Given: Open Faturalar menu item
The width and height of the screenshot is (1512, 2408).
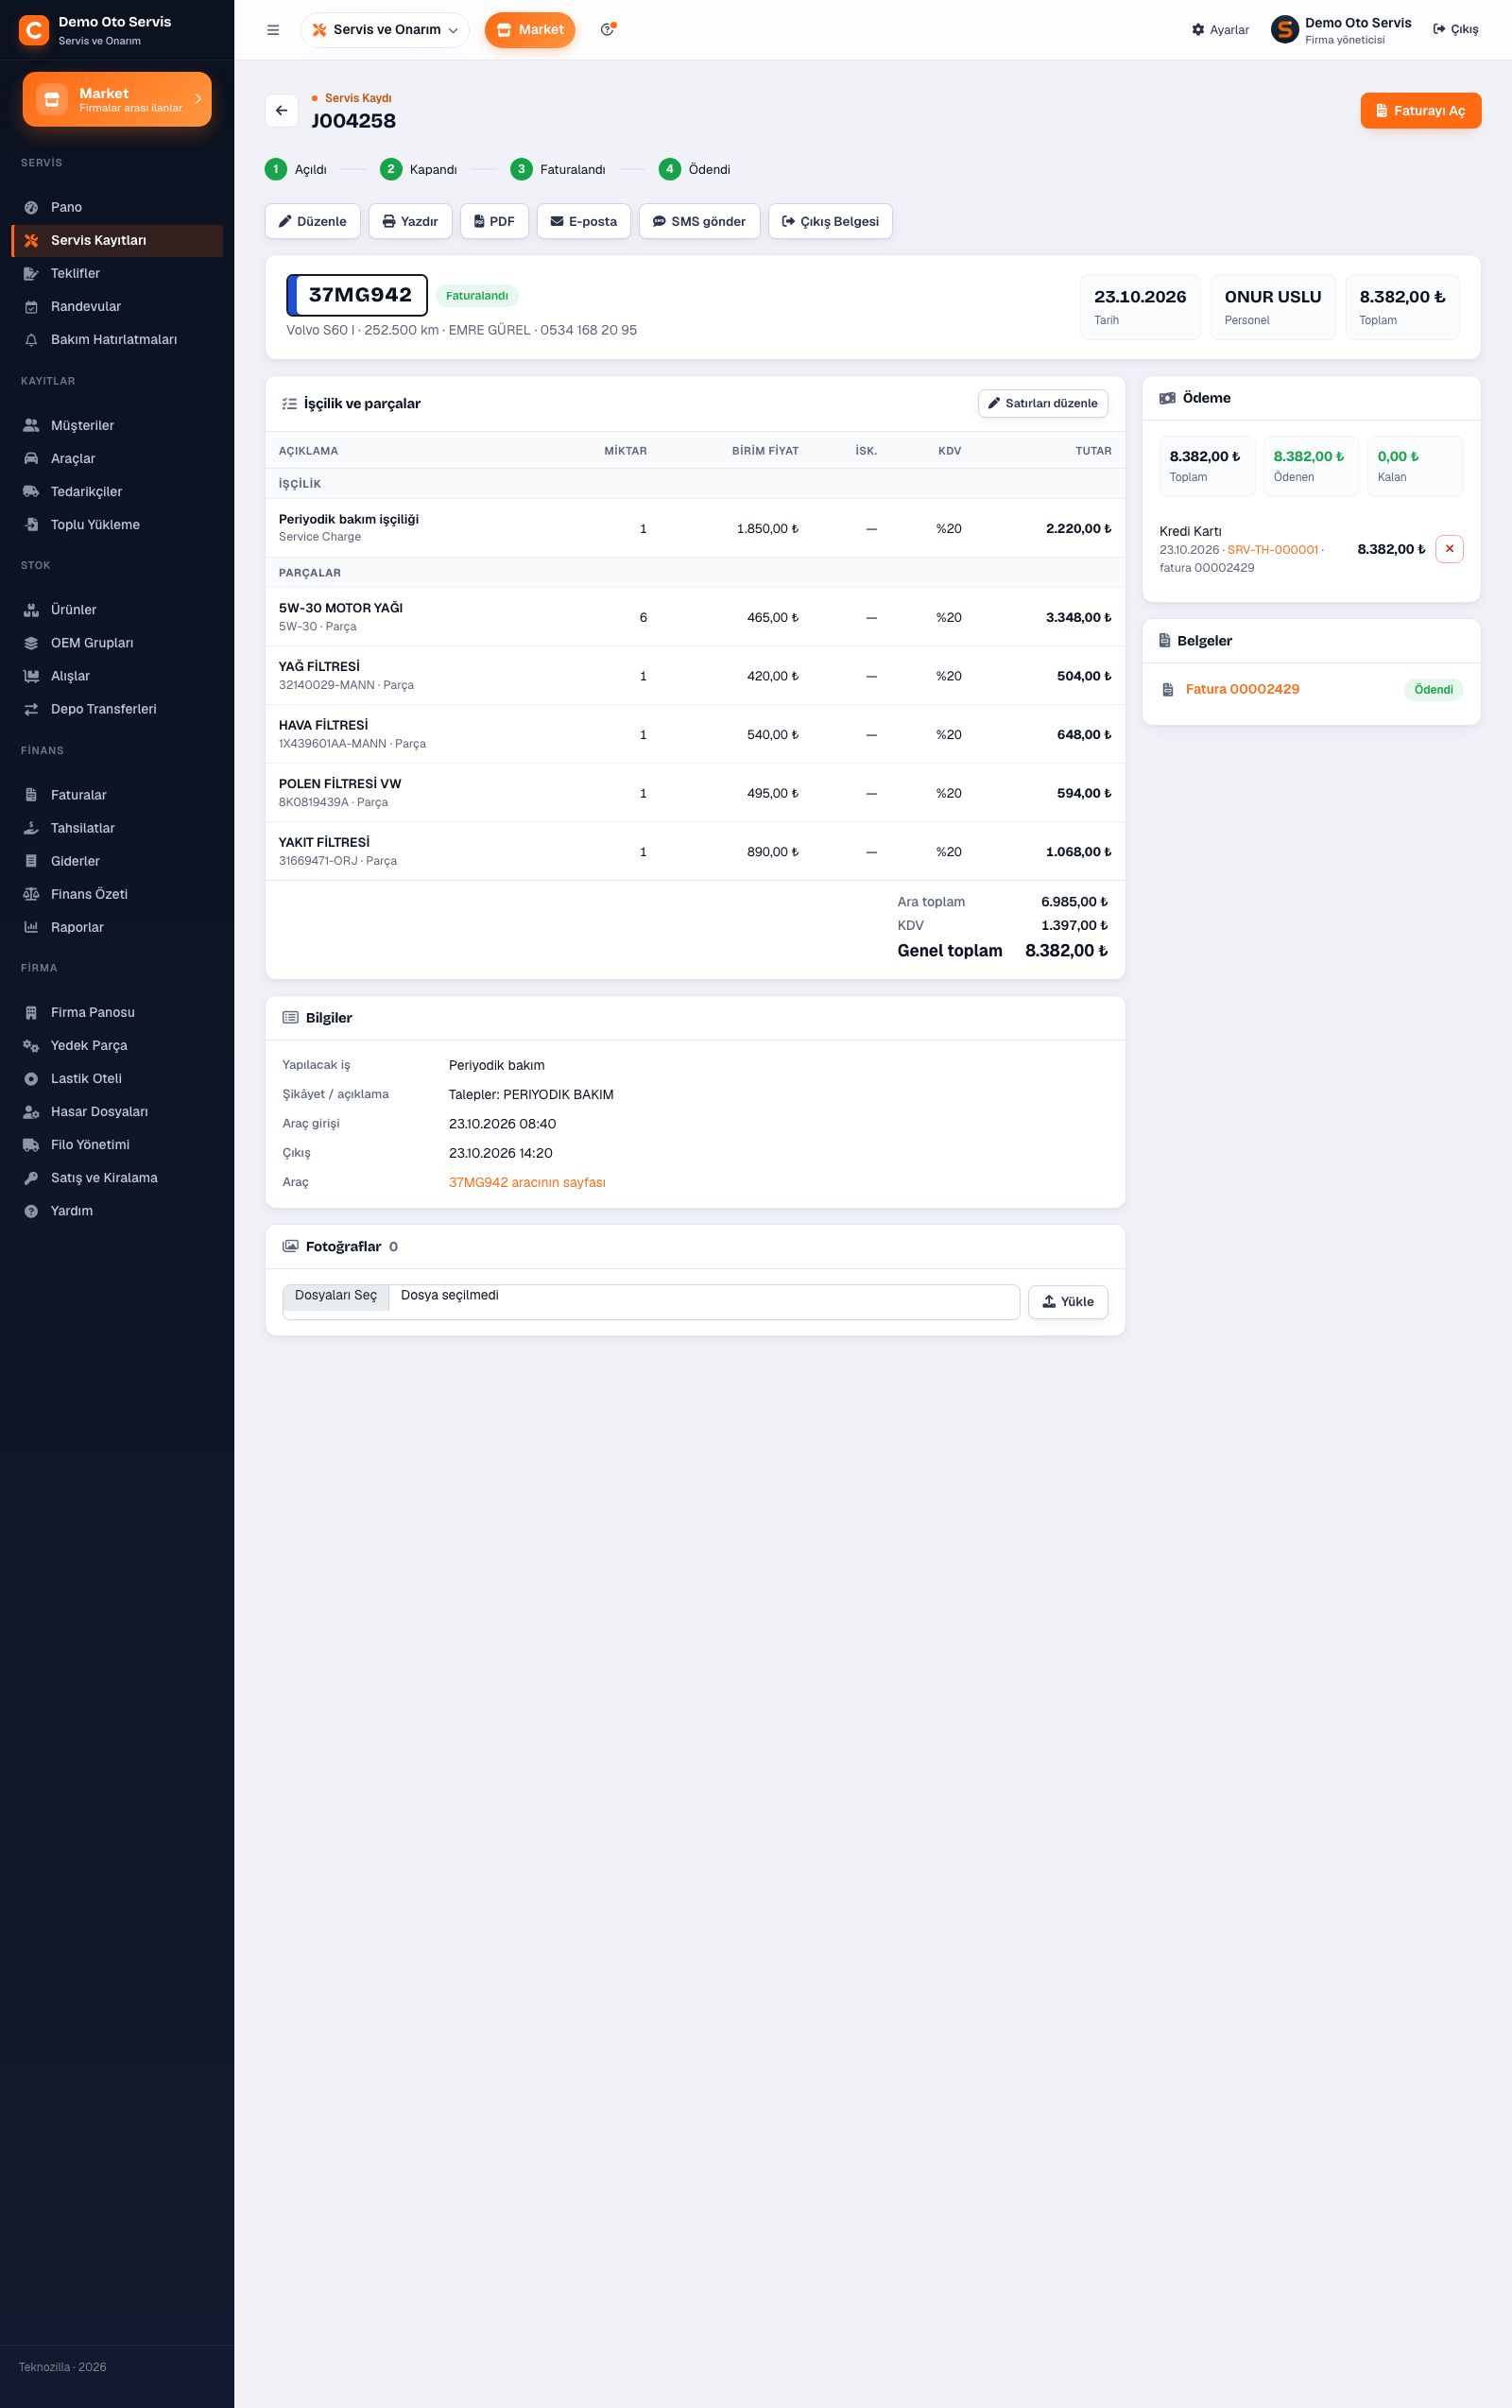Looking at the screenshot, I should coord(117,795).
